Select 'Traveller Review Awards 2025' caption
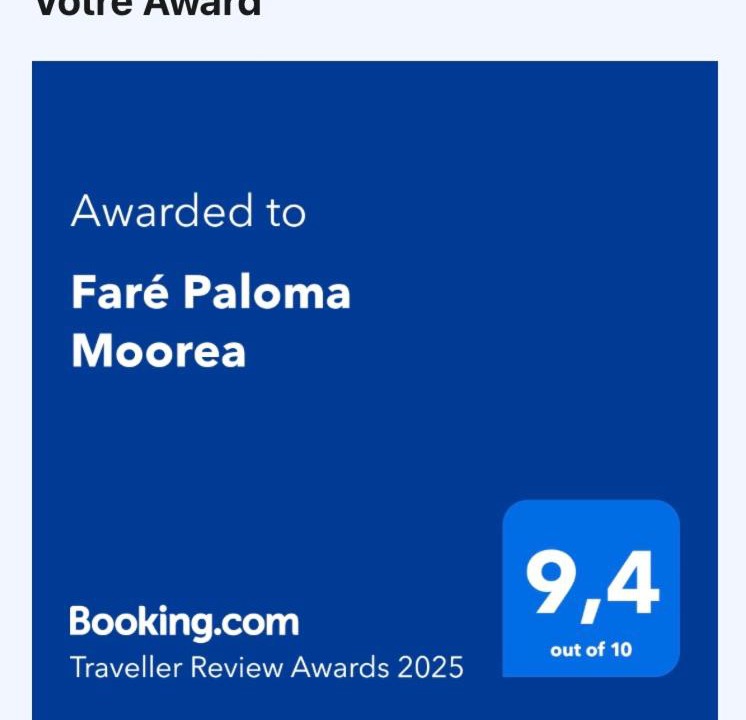The width and height of the screenshot is (746, 720). [266, 667]
